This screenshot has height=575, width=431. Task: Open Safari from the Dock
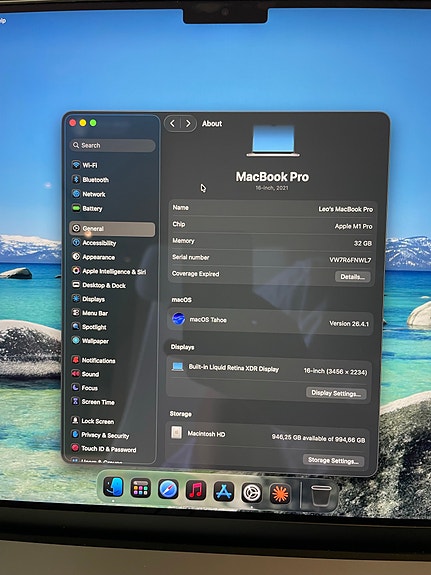[x=168, y=490]
